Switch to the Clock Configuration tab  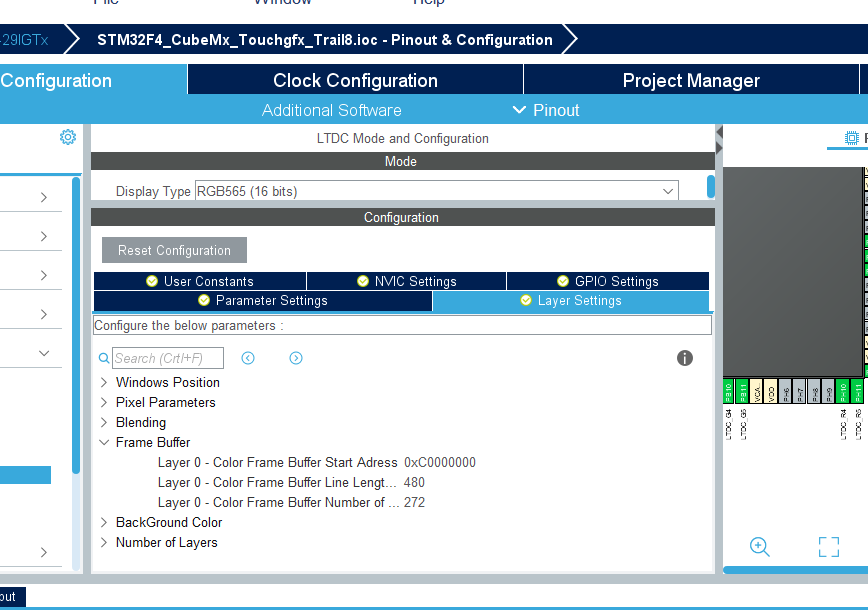tap(355, 80)
